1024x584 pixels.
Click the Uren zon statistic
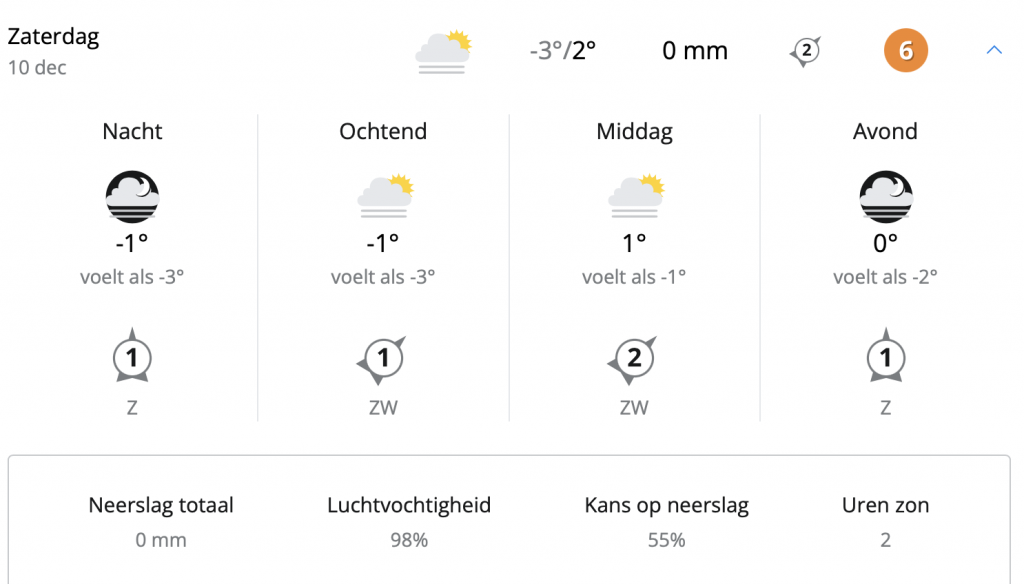click(885, 522)
